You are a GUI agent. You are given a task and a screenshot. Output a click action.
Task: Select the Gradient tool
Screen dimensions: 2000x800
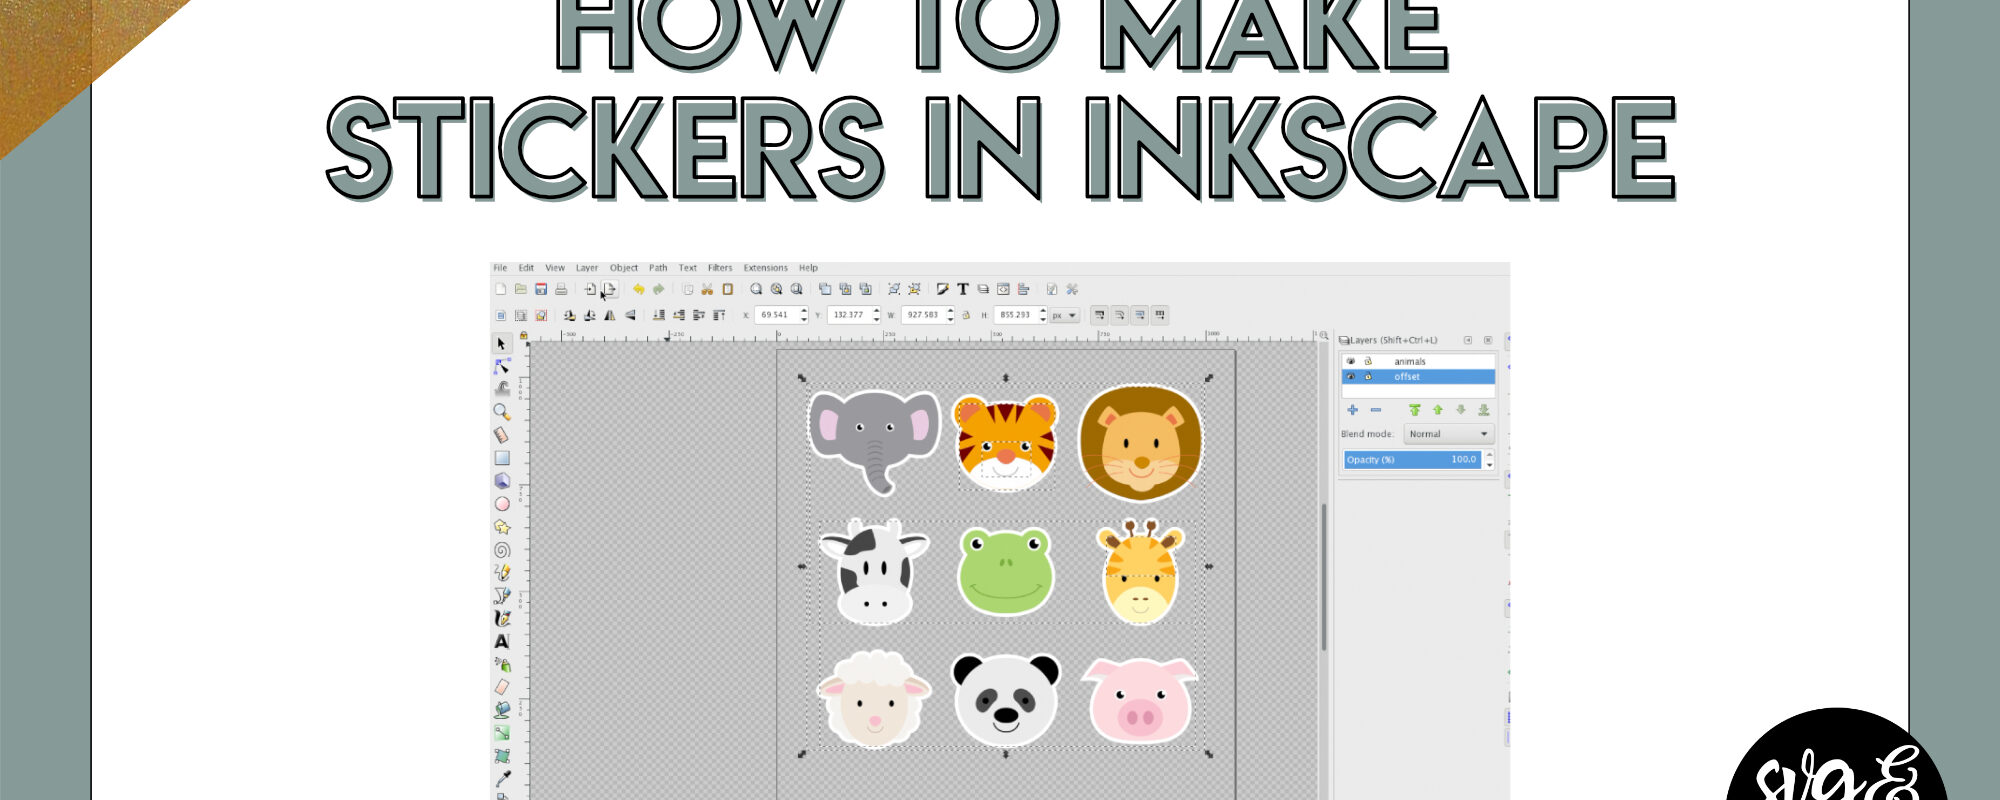click(502, 734)
